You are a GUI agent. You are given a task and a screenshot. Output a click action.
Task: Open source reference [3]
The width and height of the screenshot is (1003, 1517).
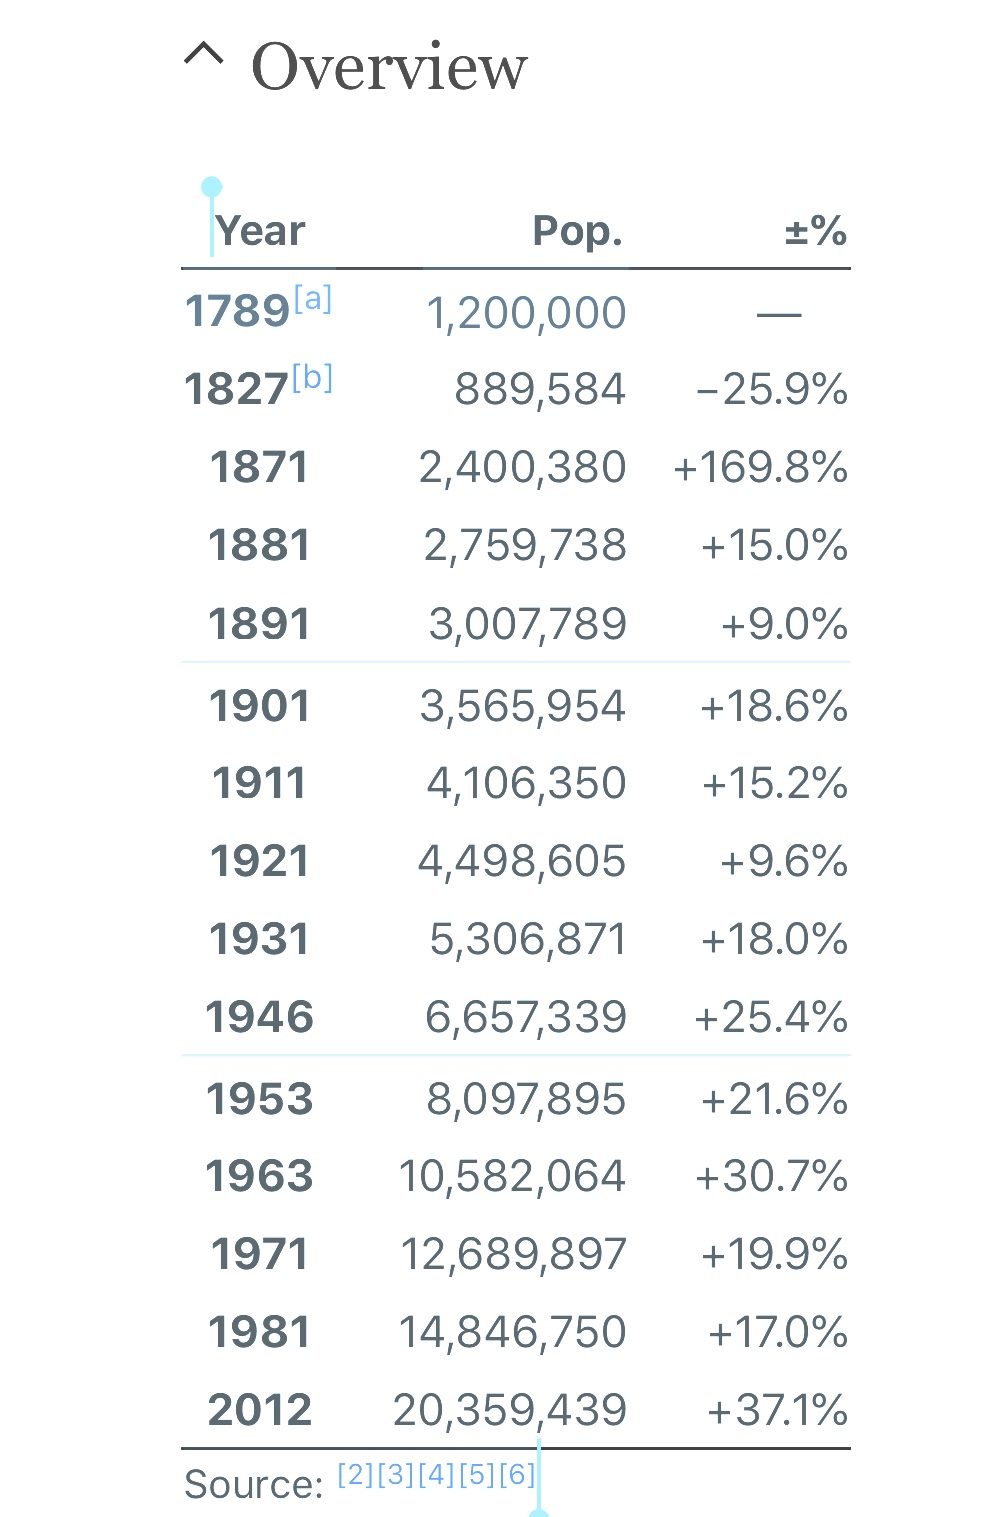[x=396, y=1474]
